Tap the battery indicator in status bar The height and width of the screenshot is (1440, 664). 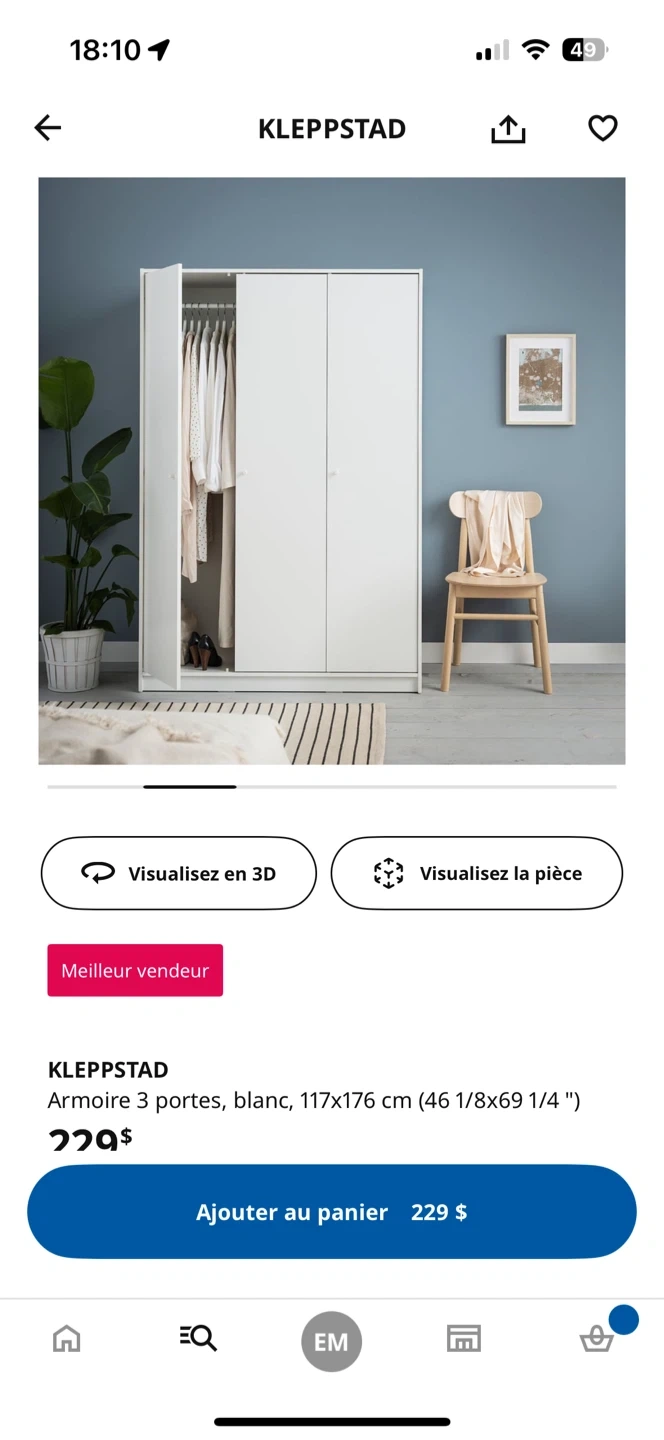click(x=585, y=50)
